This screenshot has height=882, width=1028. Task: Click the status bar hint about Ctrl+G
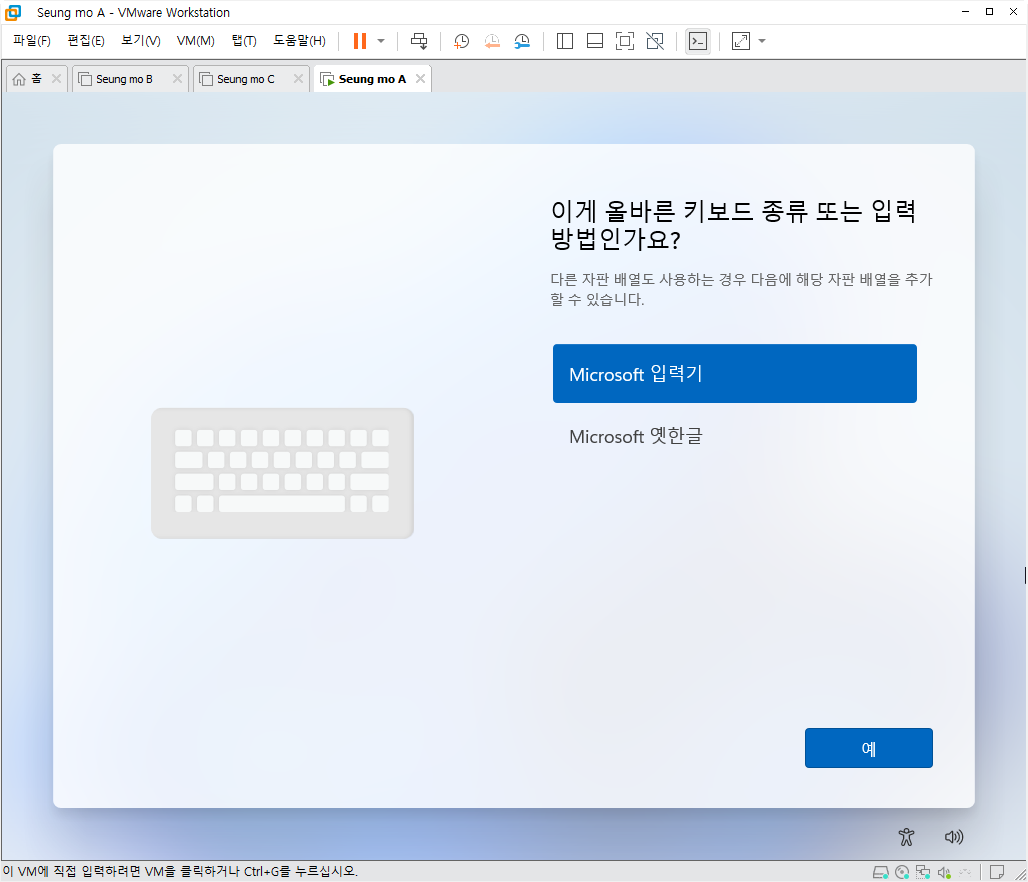[x=180, y=872]
